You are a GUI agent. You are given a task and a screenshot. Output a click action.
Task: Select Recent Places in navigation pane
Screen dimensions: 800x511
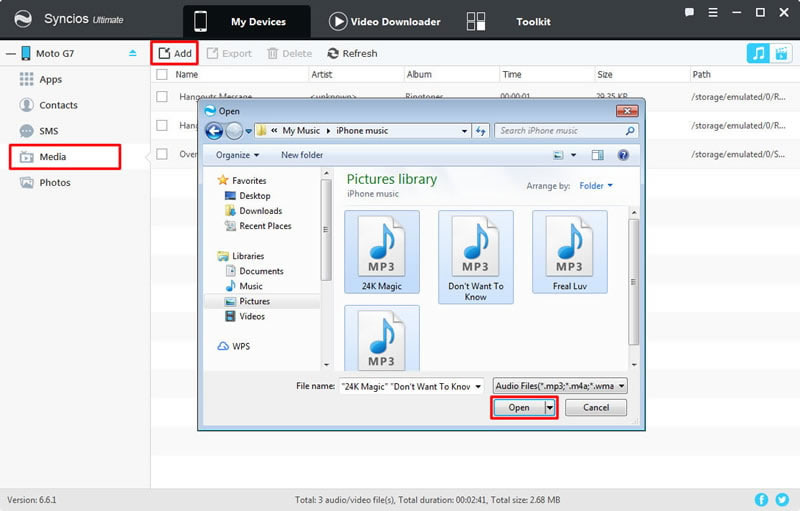pyautogui.click(x=258, y=226)
